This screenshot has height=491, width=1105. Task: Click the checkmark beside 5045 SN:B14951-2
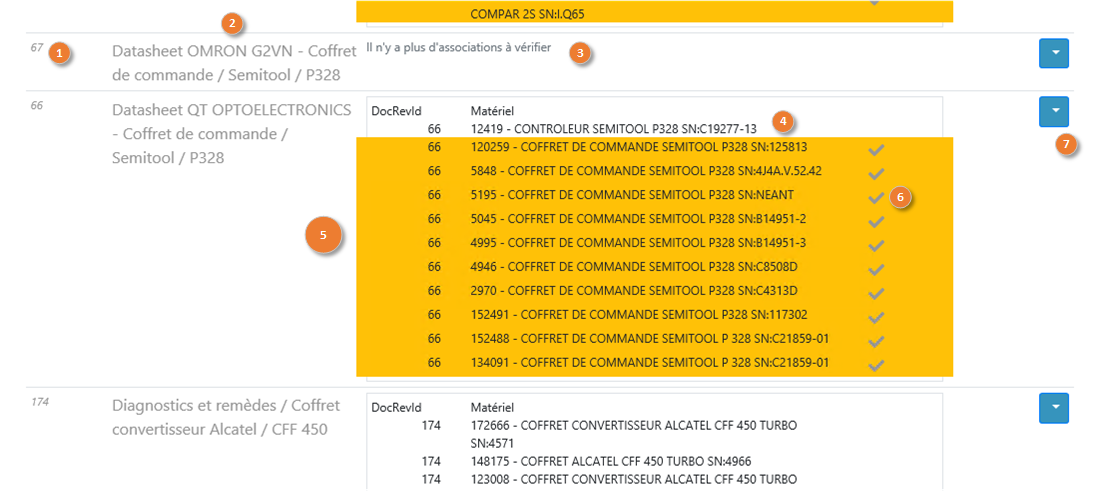876,222
